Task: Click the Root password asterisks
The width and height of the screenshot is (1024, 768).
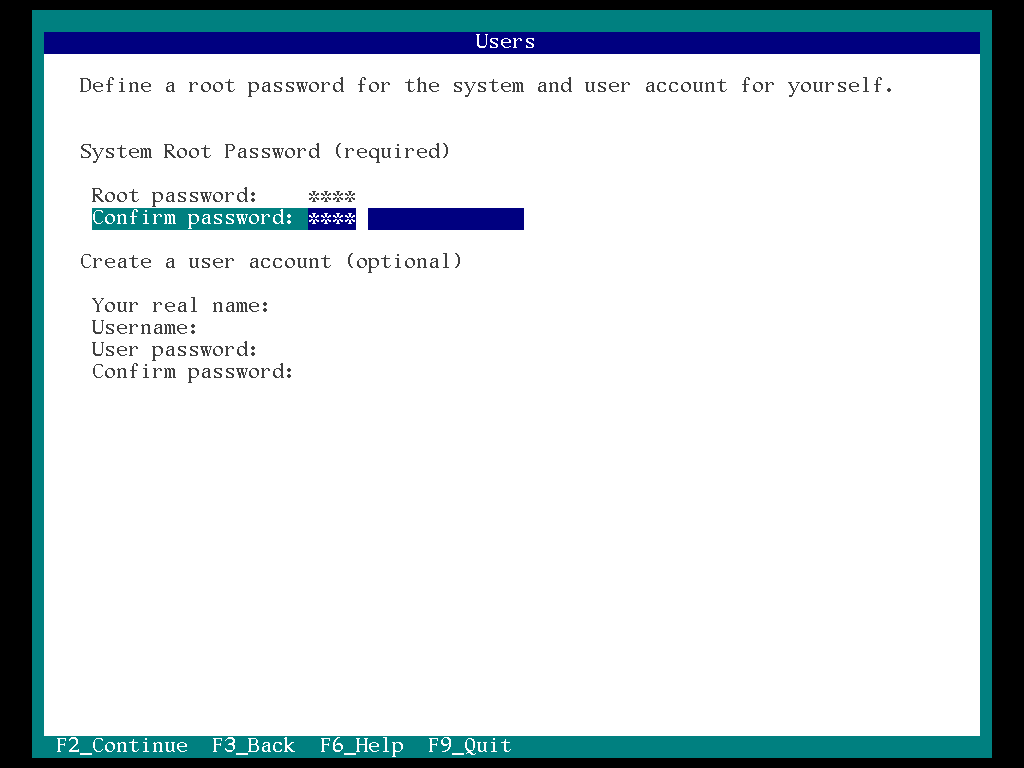Action: click(332, 197)
